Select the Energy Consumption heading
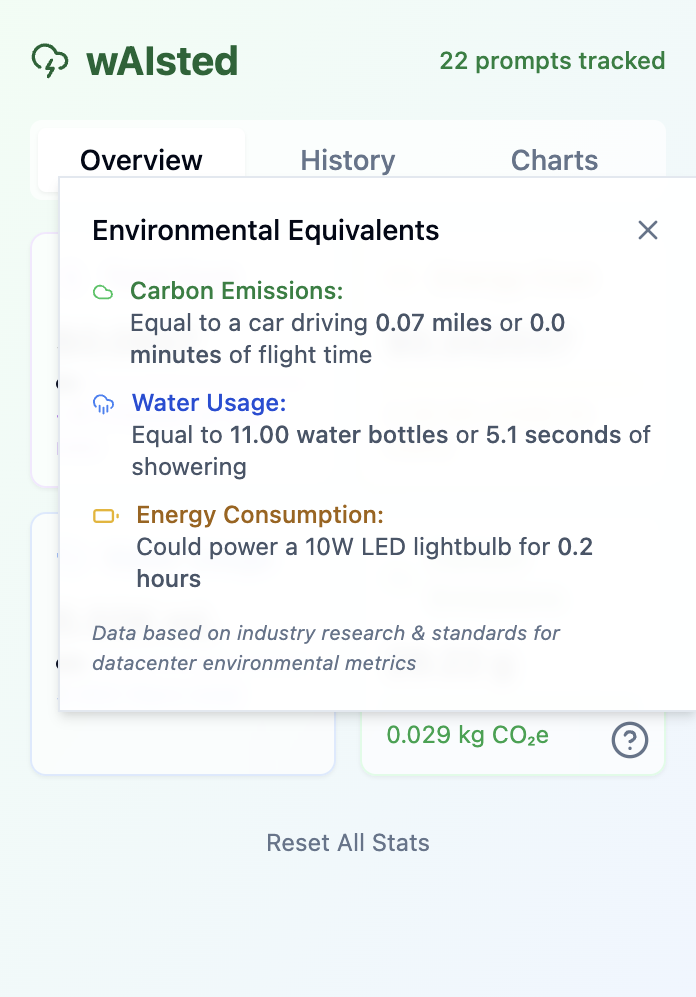The width and height of the screenshot is (696, 997). point(260,516)
